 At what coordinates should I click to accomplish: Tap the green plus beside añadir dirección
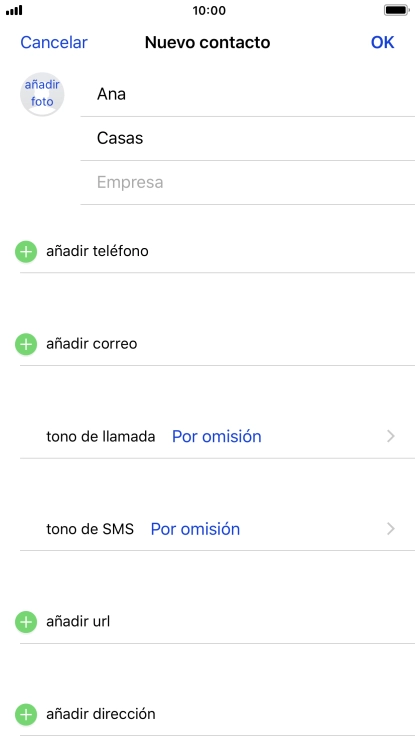pyautogui.click(x=26, y=715)
